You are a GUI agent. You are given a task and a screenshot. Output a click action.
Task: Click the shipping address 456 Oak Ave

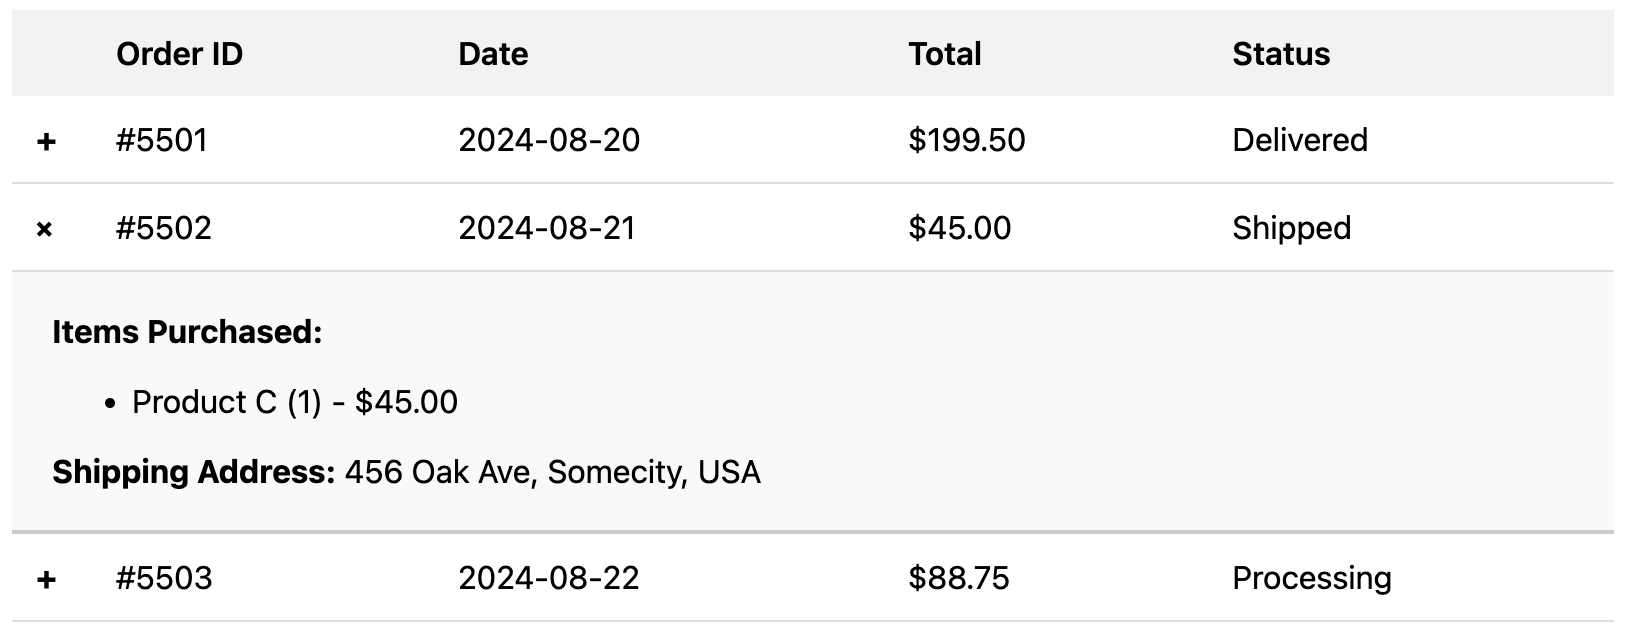point(552,472)
